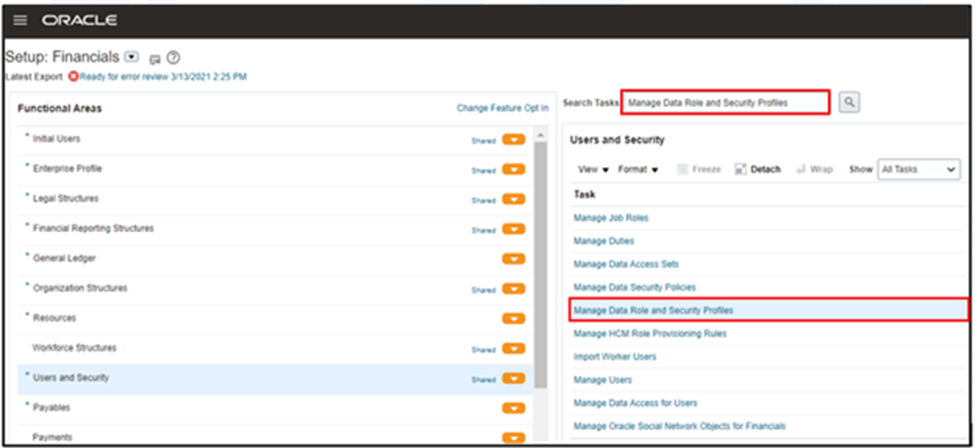
Task: Open the hamburger navigation menu
Action: [x=20, y=21]
